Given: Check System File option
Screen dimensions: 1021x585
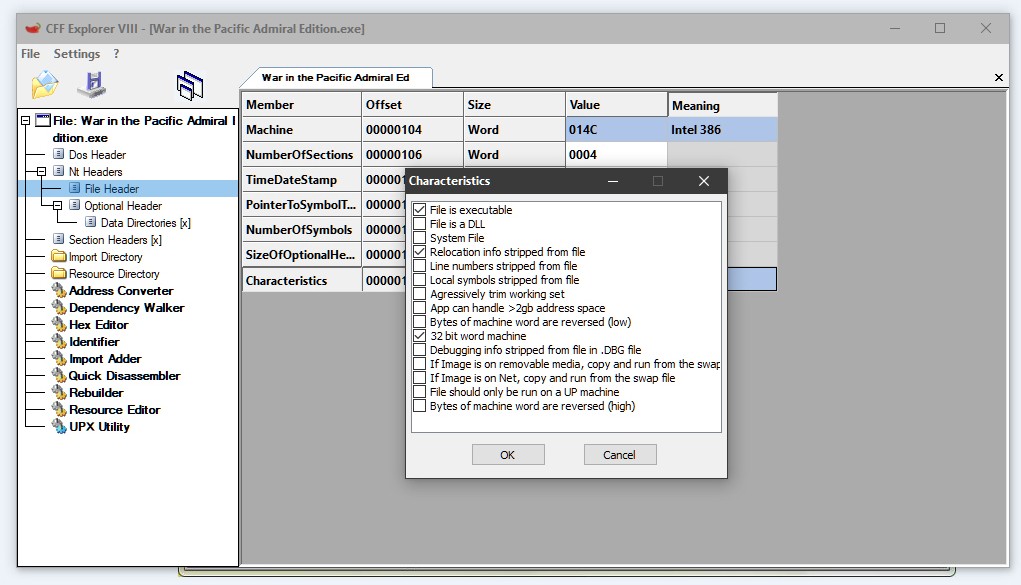Looking at the screenshot, I should (x=419, y=238).
